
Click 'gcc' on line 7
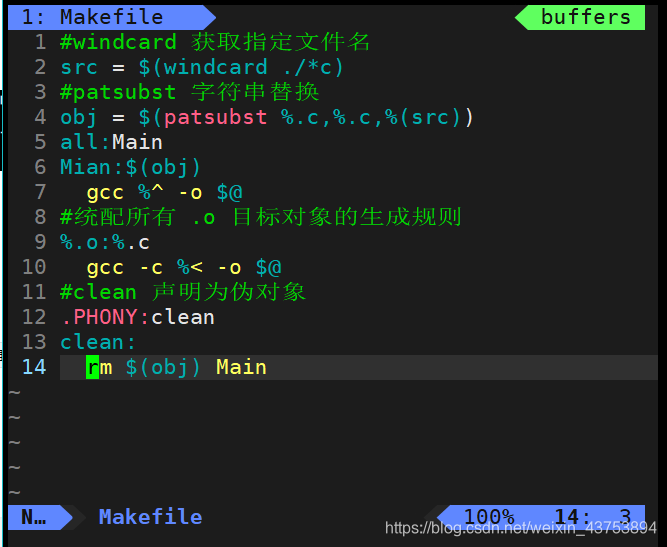(x=105, y=192)
